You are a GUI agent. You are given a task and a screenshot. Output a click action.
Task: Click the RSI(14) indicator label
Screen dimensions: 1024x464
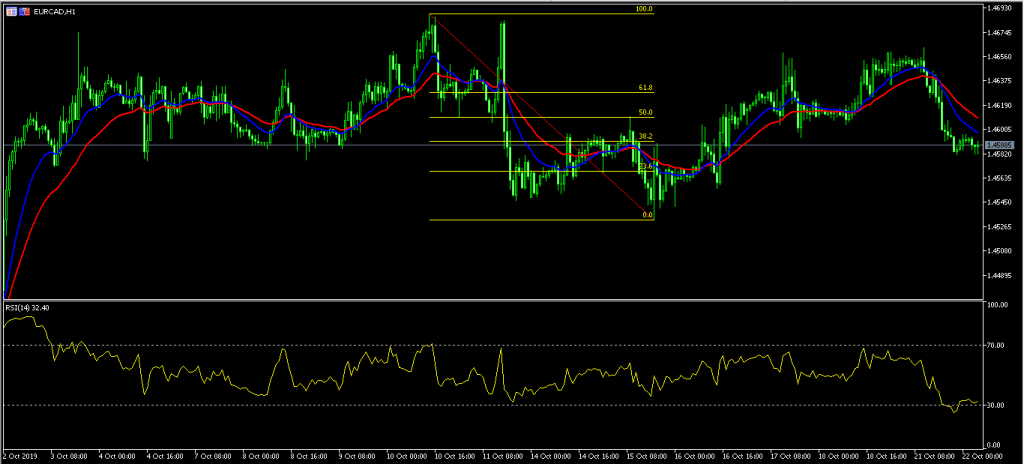click(x=27, y=308)
